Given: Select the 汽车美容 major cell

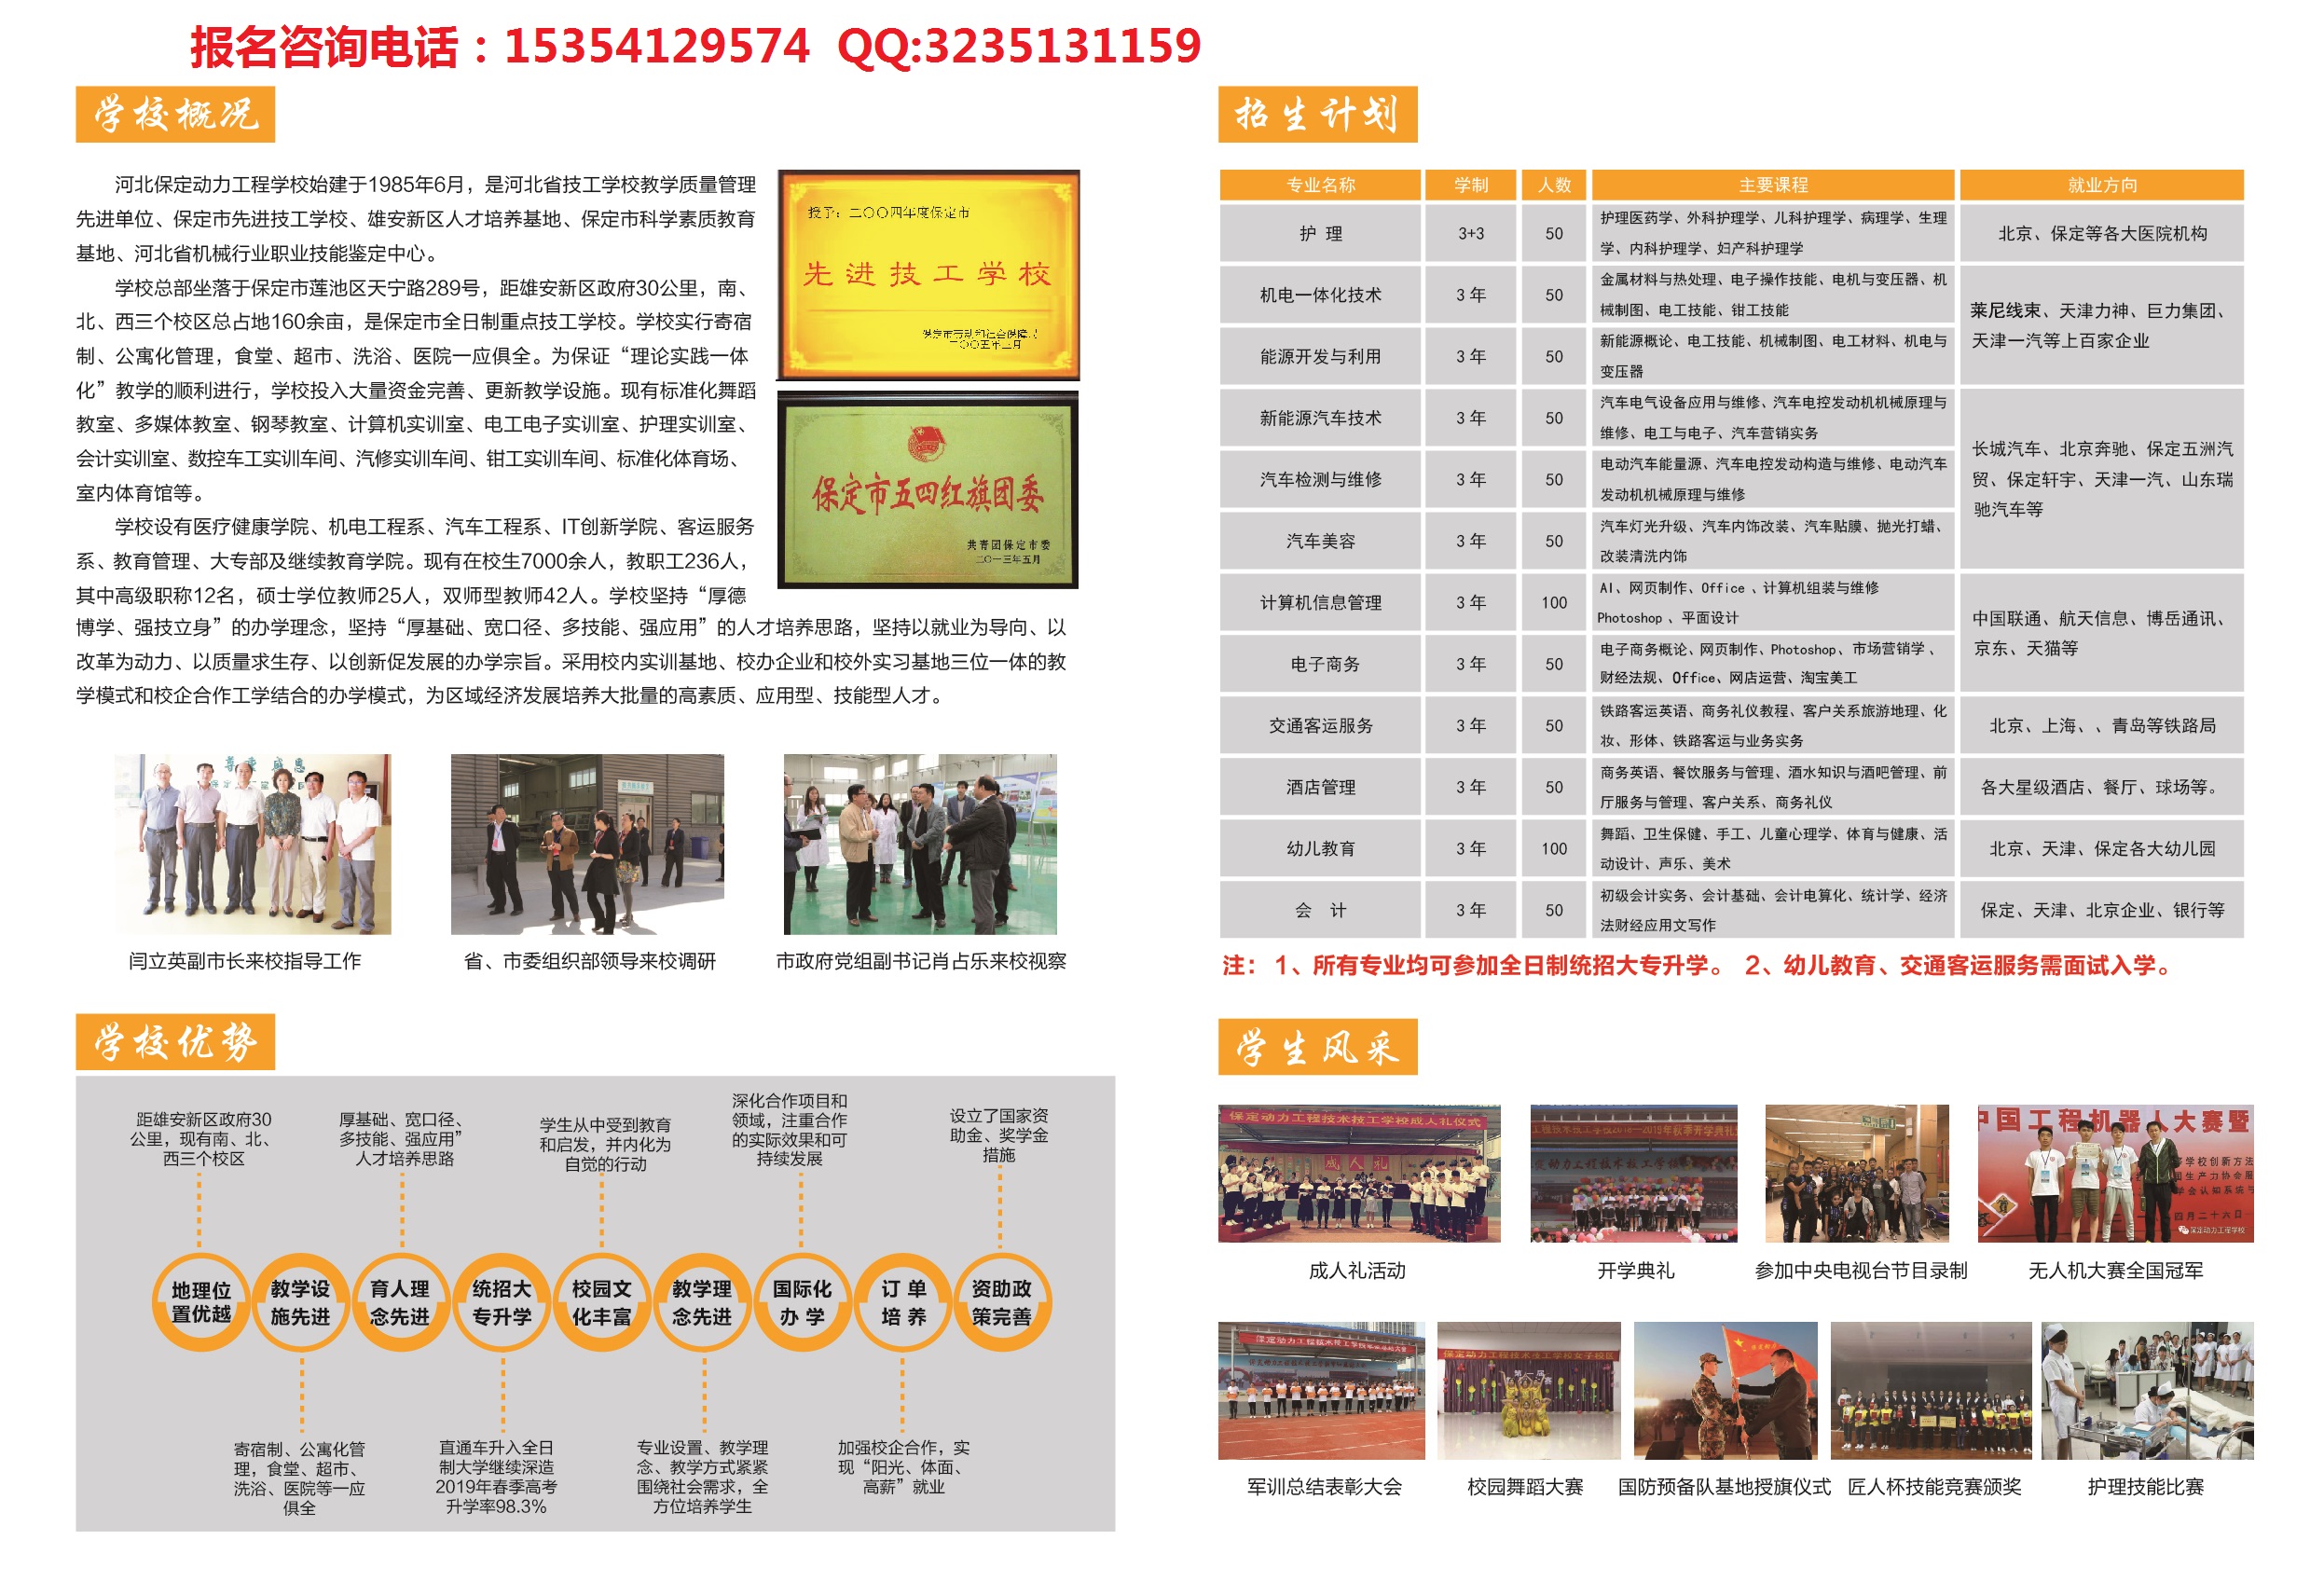Looking at the screenshot, I should tap(1320, 541).
